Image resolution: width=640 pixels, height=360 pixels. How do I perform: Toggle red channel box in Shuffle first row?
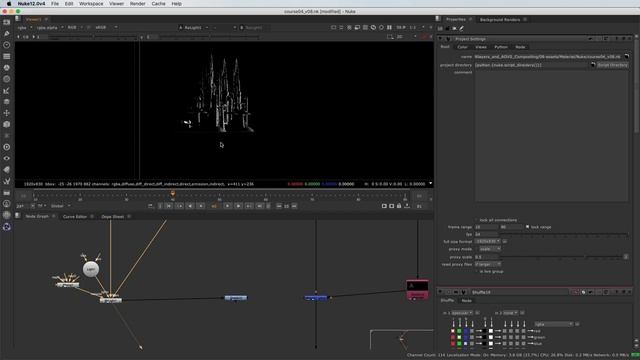(453, 331)
